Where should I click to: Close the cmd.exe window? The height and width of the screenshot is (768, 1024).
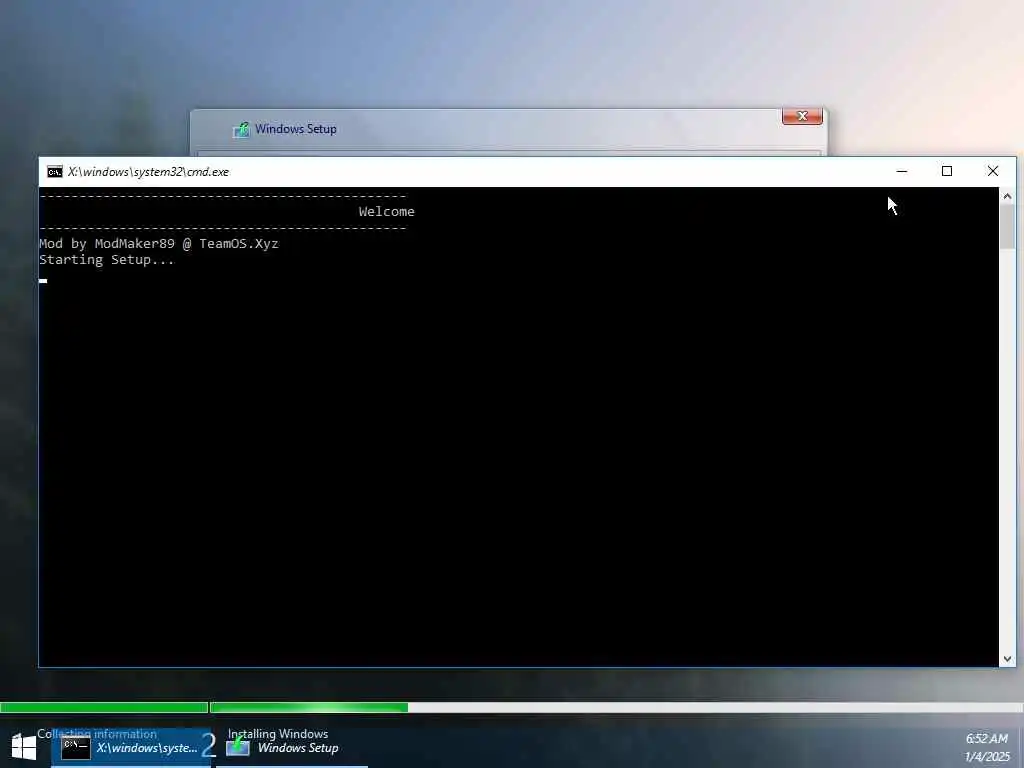pyautogui.click(x=993, y=171)
